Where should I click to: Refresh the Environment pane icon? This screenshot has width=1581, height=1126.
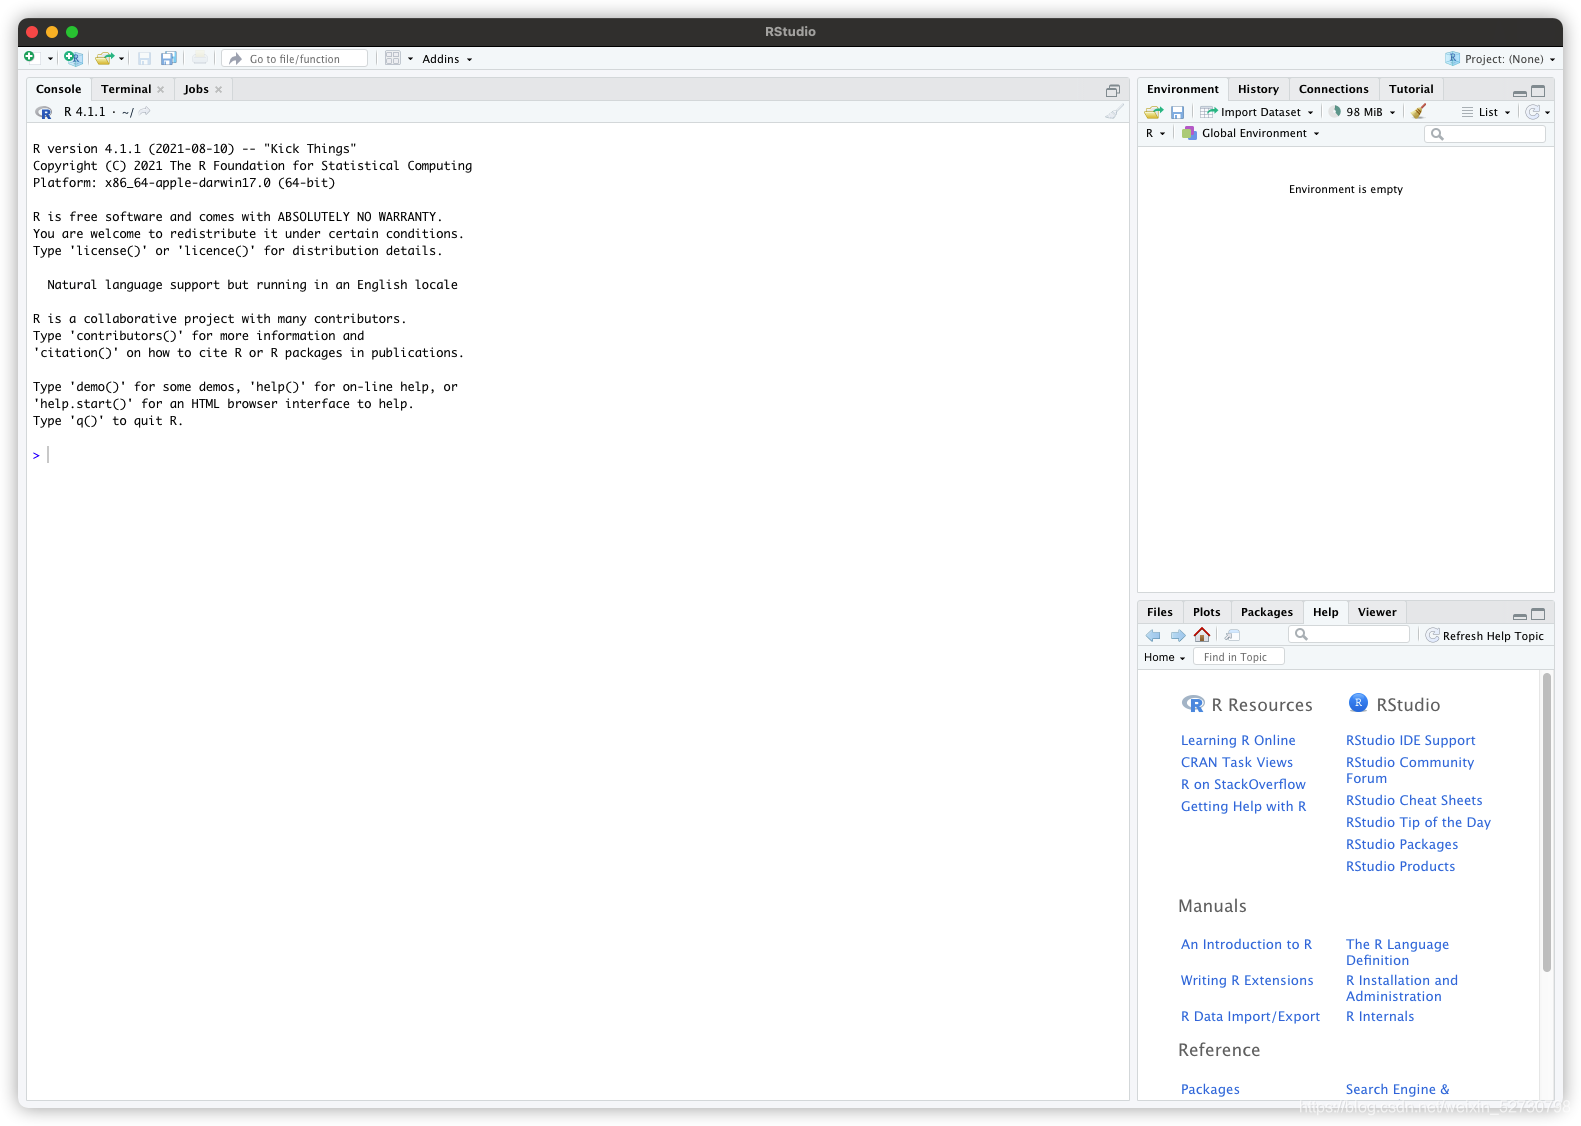click(1532, 112)
